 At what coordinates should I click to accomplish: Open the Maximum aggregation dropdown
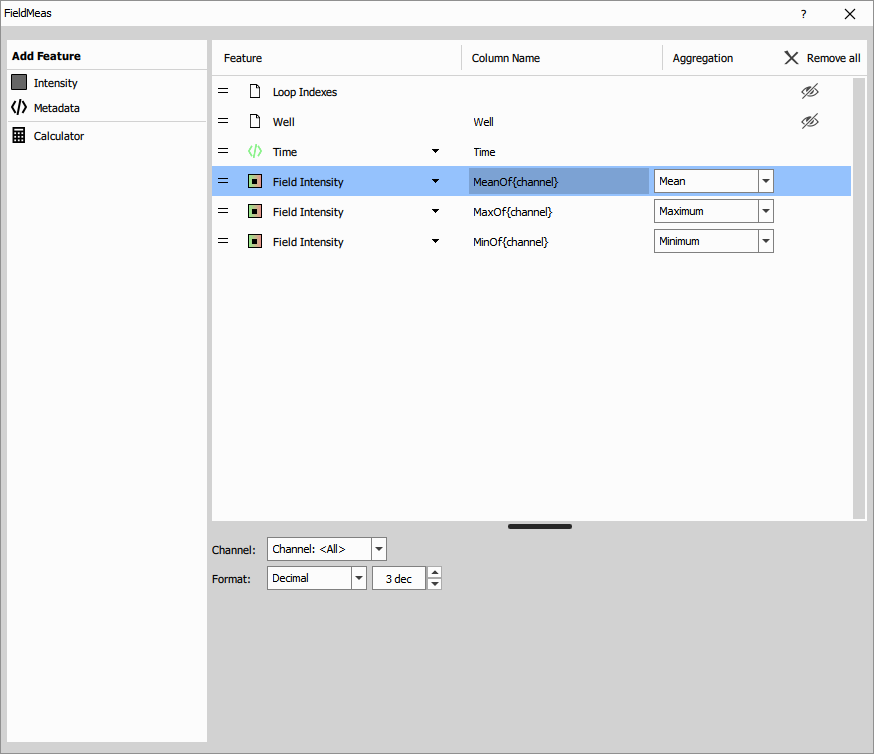coord(766,211)
